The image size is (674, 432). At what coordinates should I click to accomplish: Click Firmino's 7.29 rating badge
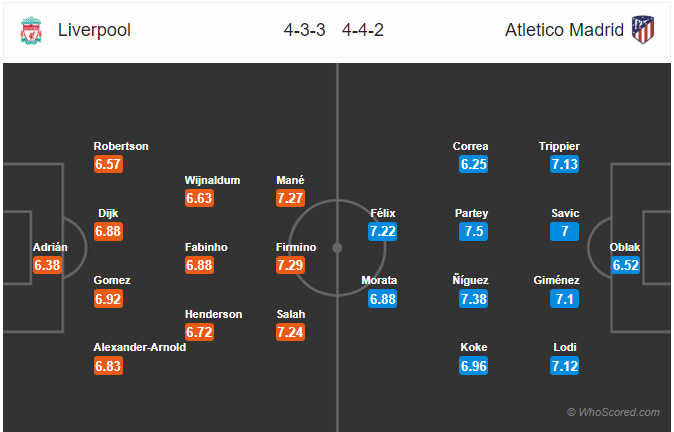[x=291, y=265]
